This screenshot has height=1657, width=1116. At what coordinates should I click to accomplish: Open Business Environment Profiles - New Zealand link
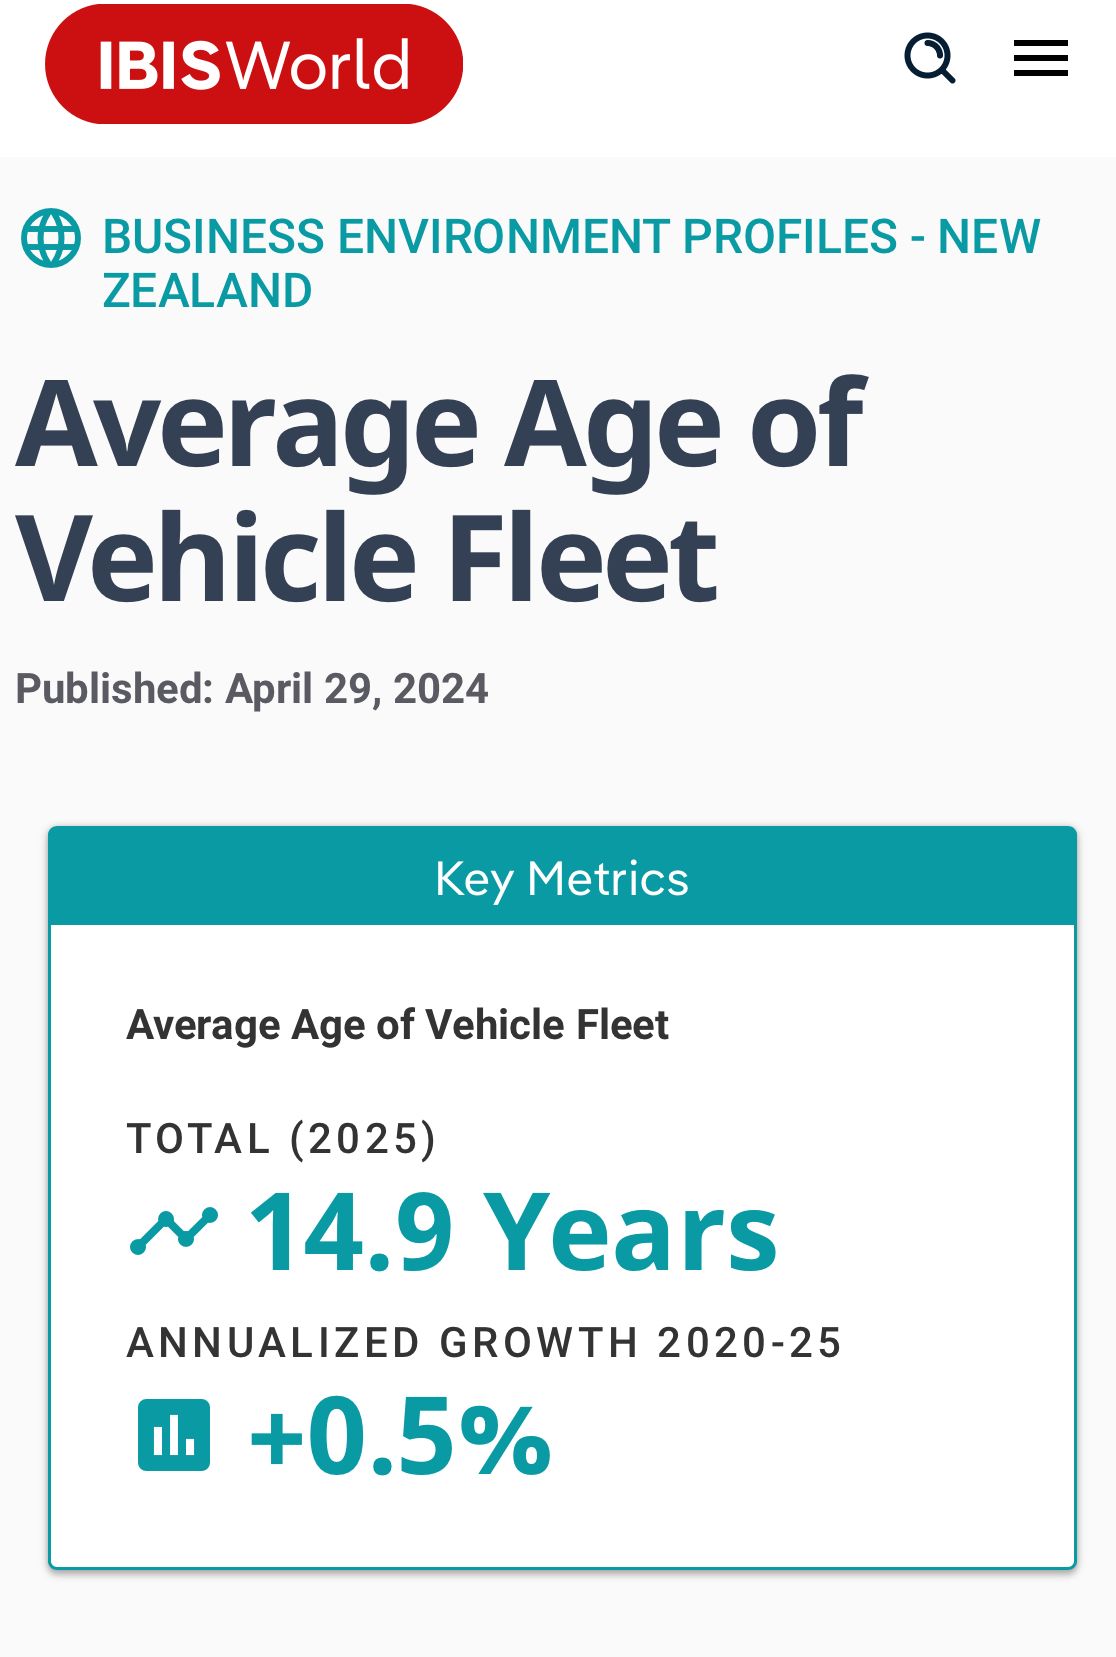(570, 238)
